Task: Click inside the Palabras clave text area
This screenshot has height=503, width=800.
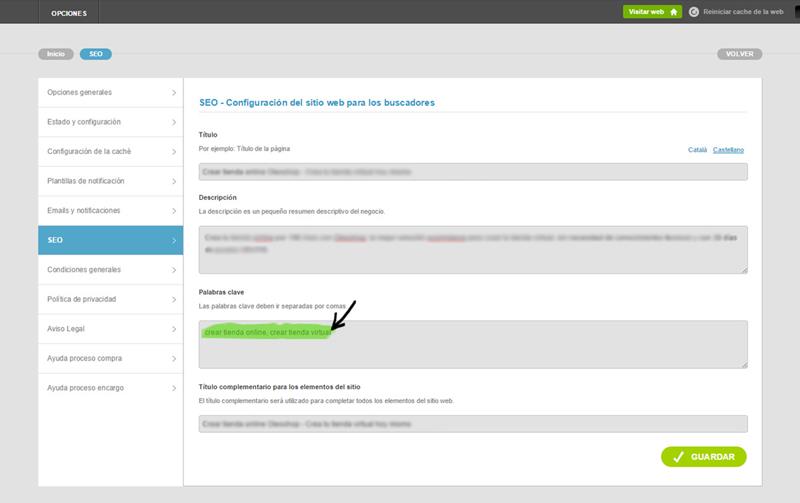Action: pyautogui.click(x=473, y=350)
